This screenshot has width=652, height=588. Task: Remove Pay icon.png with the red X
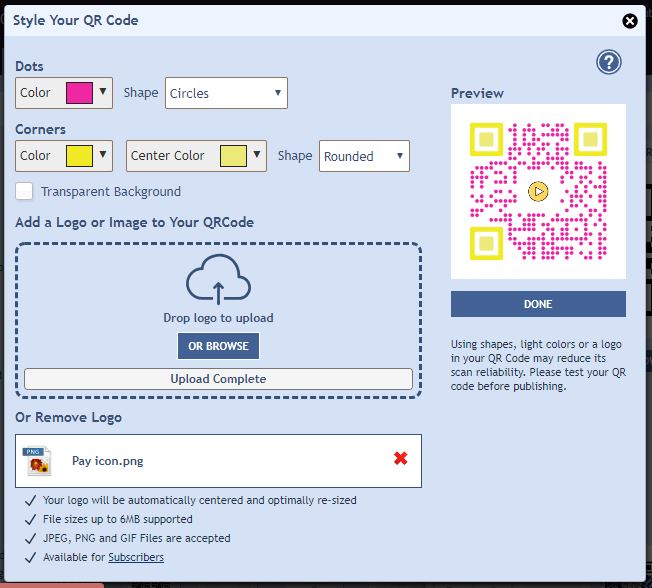point(400,458)
